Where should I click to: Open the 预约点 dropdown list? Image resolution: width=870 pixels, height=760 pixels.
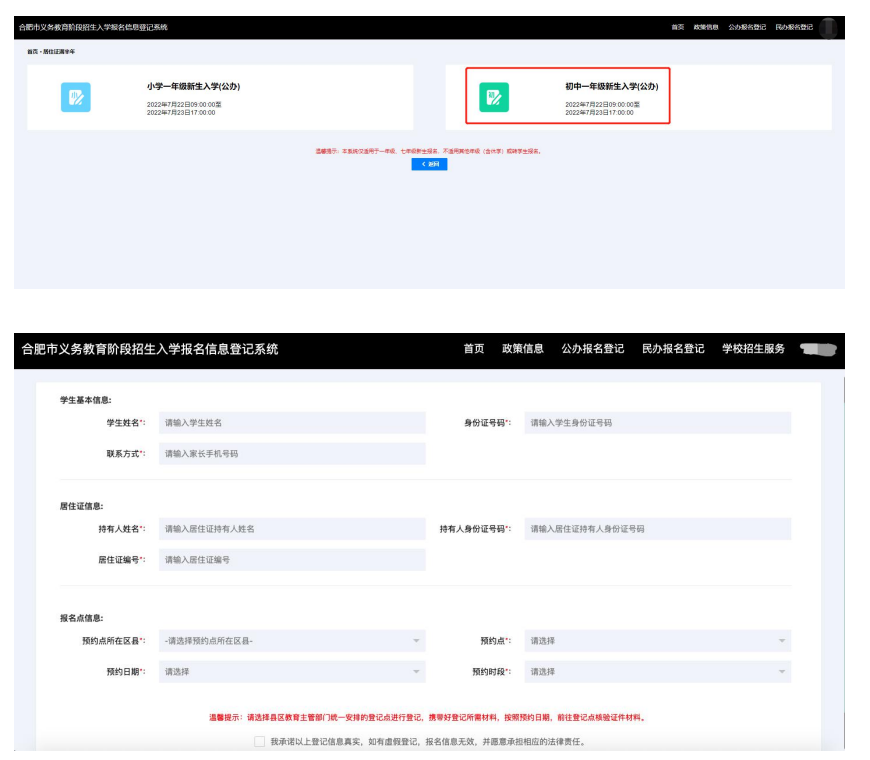pyautogui.click(x=657, y=641)
